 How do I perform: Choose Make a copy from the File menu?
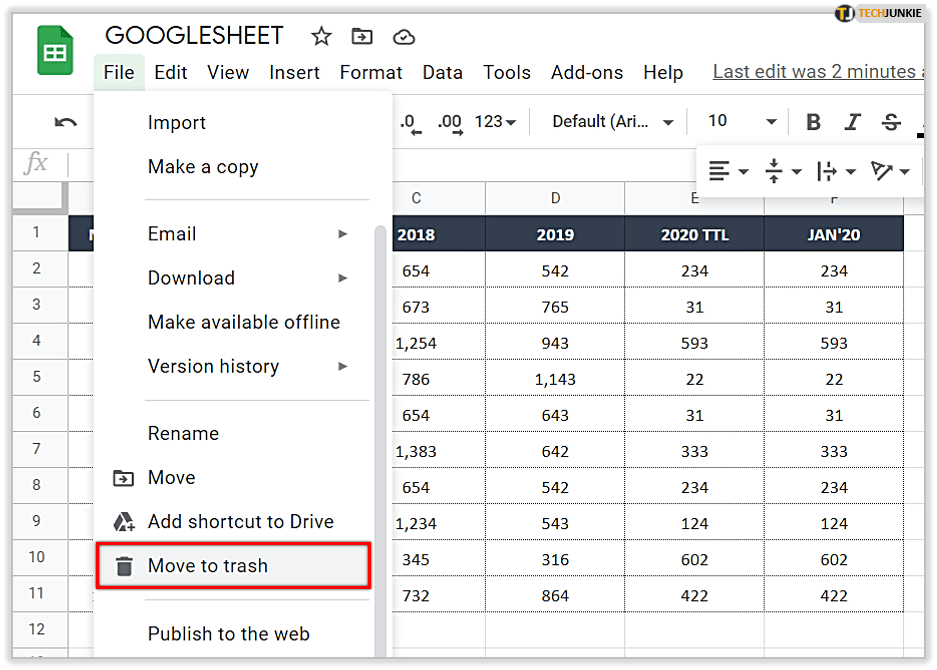(203, 167)
